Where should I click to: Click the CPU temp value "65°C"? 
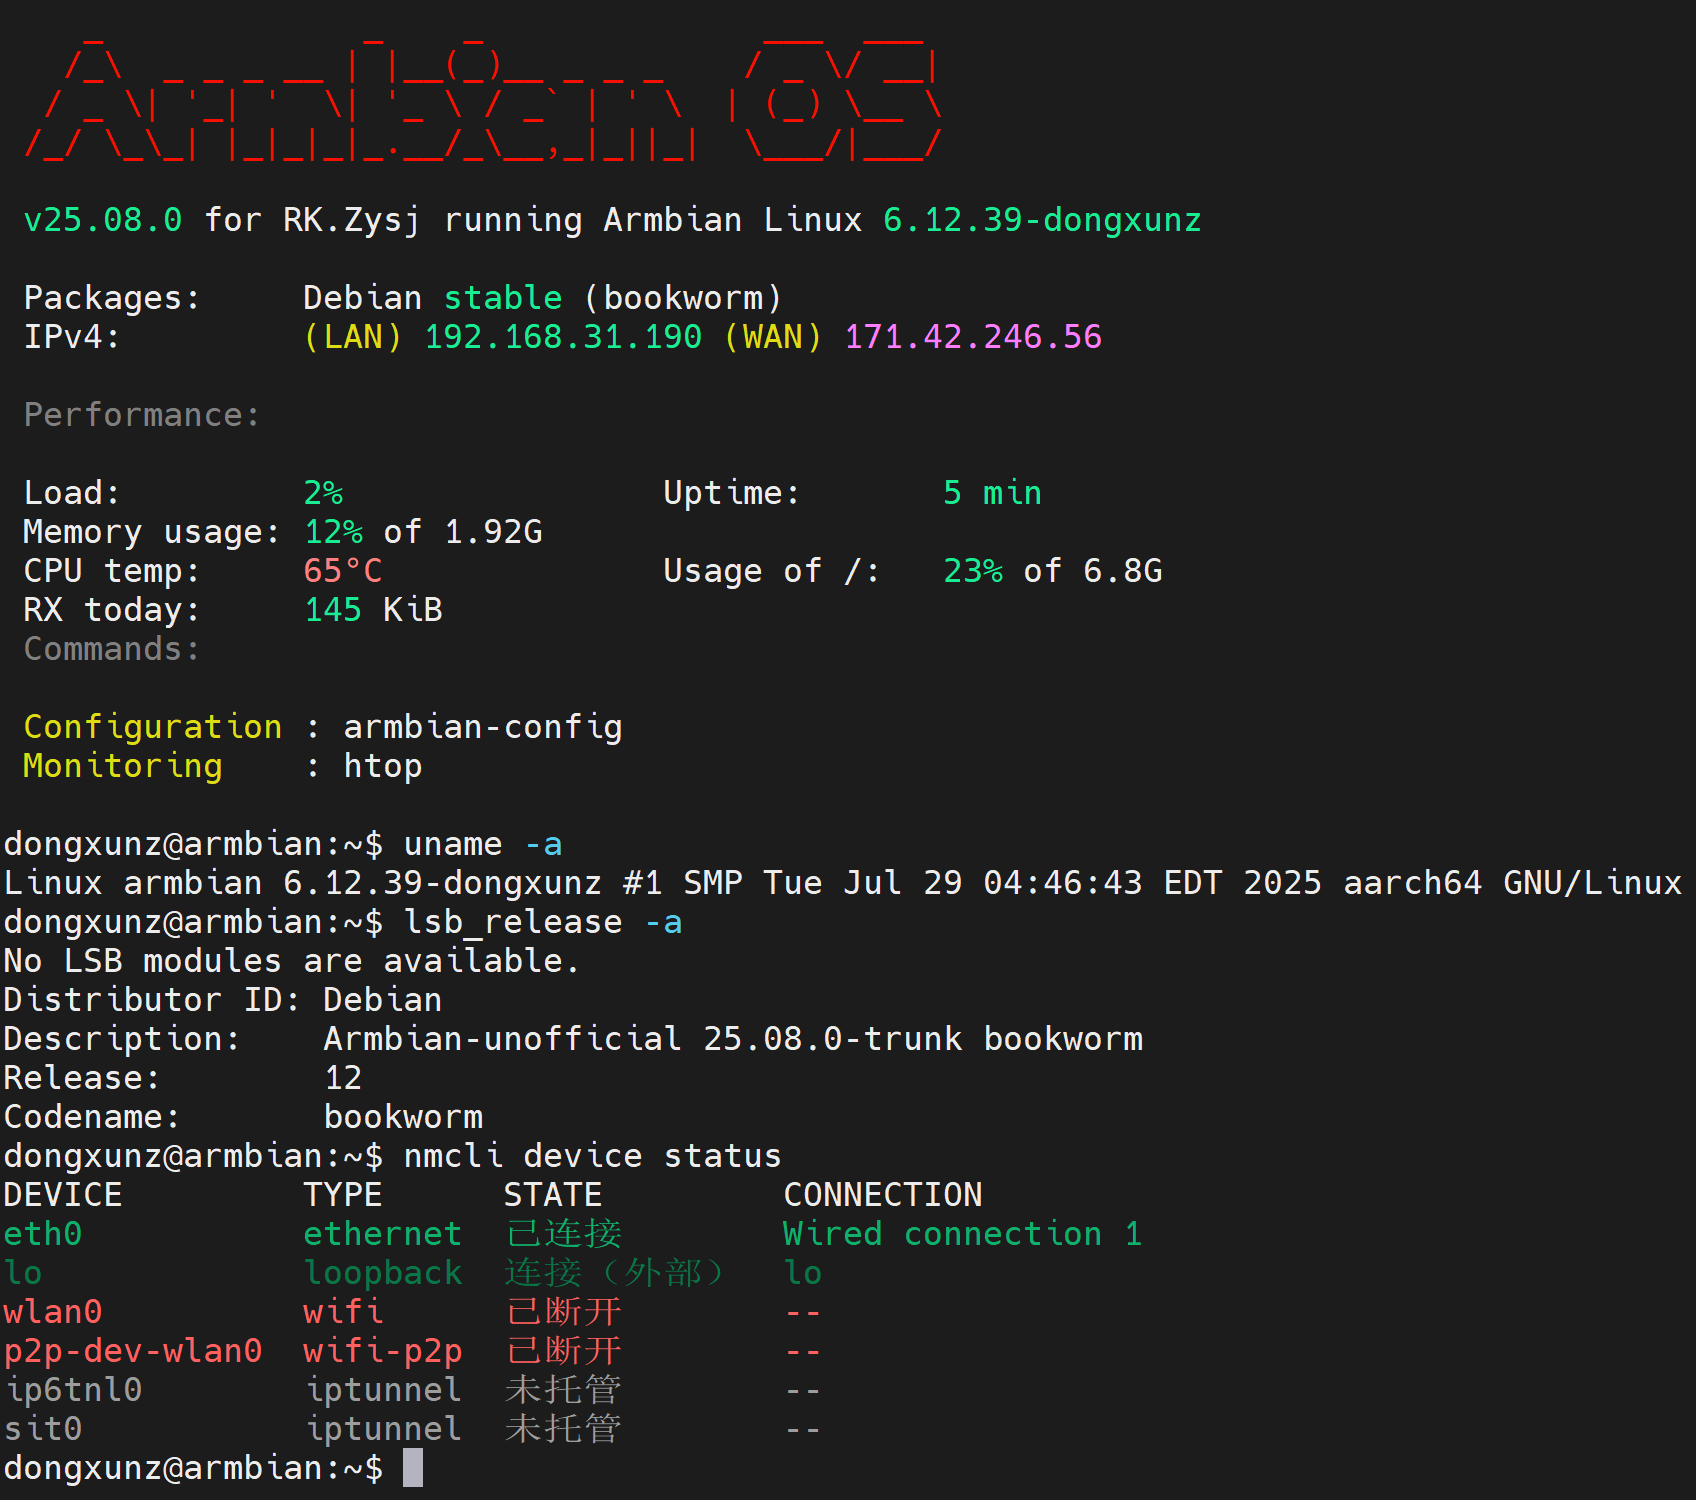click(x=343, y=571)
